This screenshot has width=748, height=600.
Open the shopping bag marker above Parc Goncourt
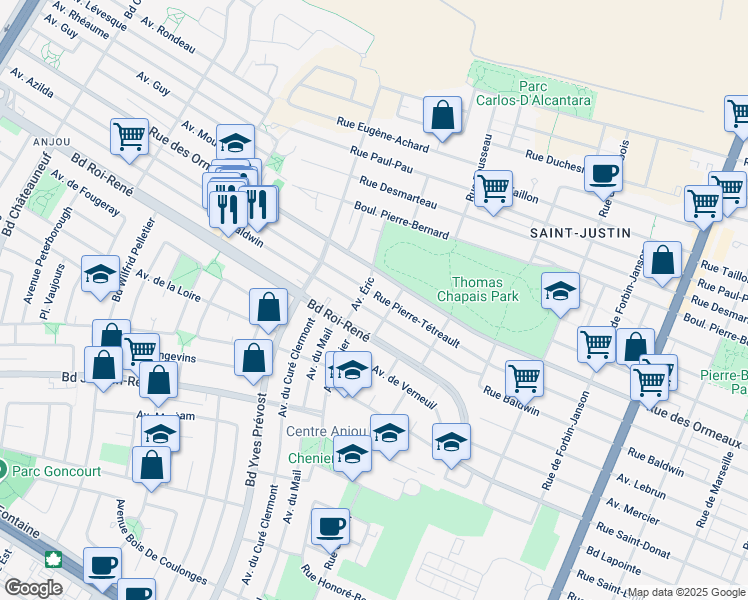click(151, 466)
